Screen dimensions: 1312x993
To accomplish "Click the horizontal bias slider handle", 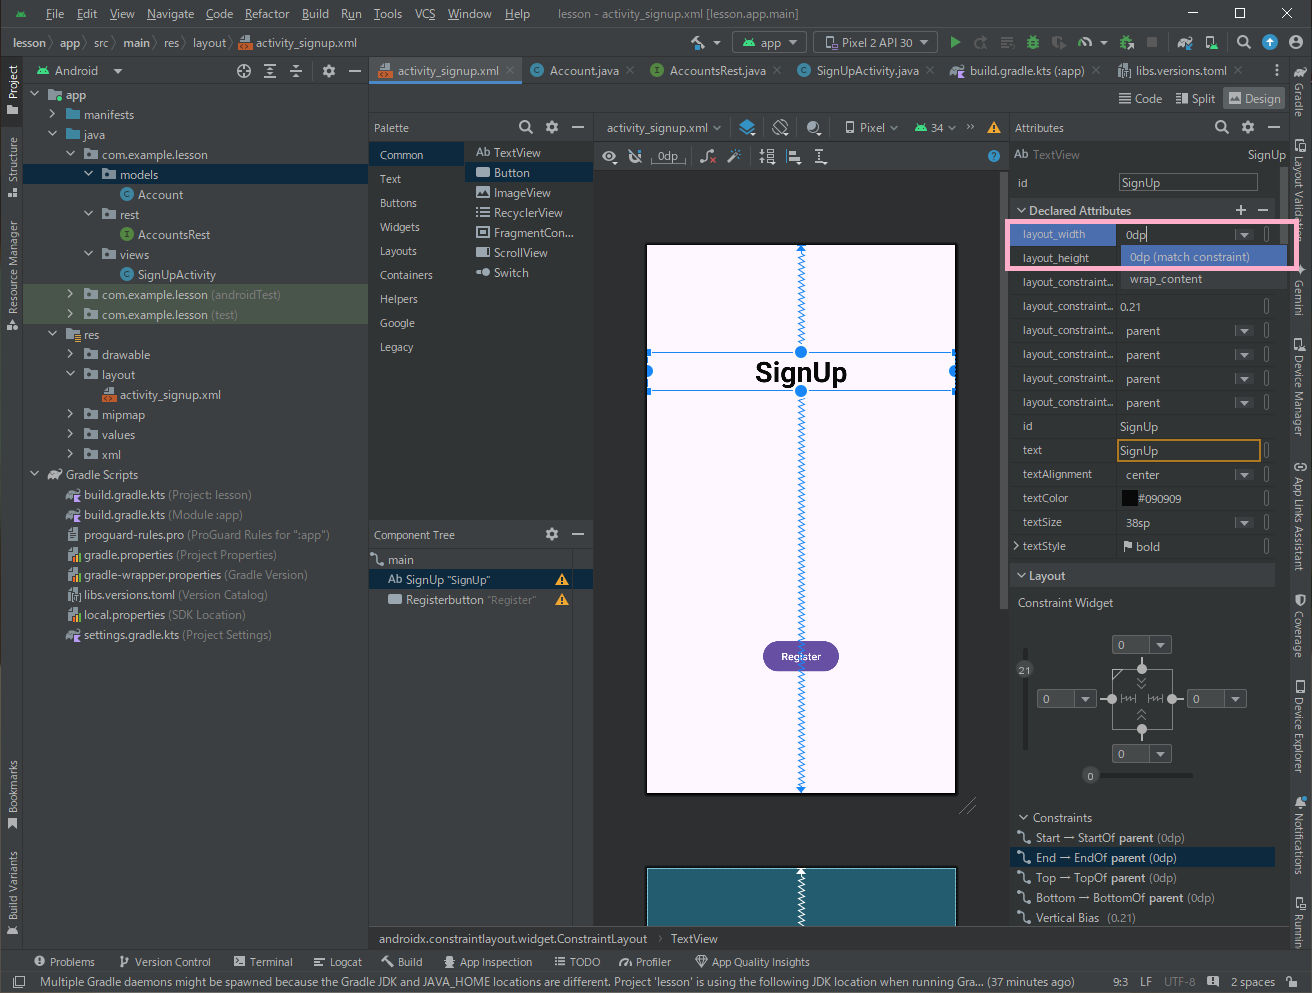I will pos(1090,776).
